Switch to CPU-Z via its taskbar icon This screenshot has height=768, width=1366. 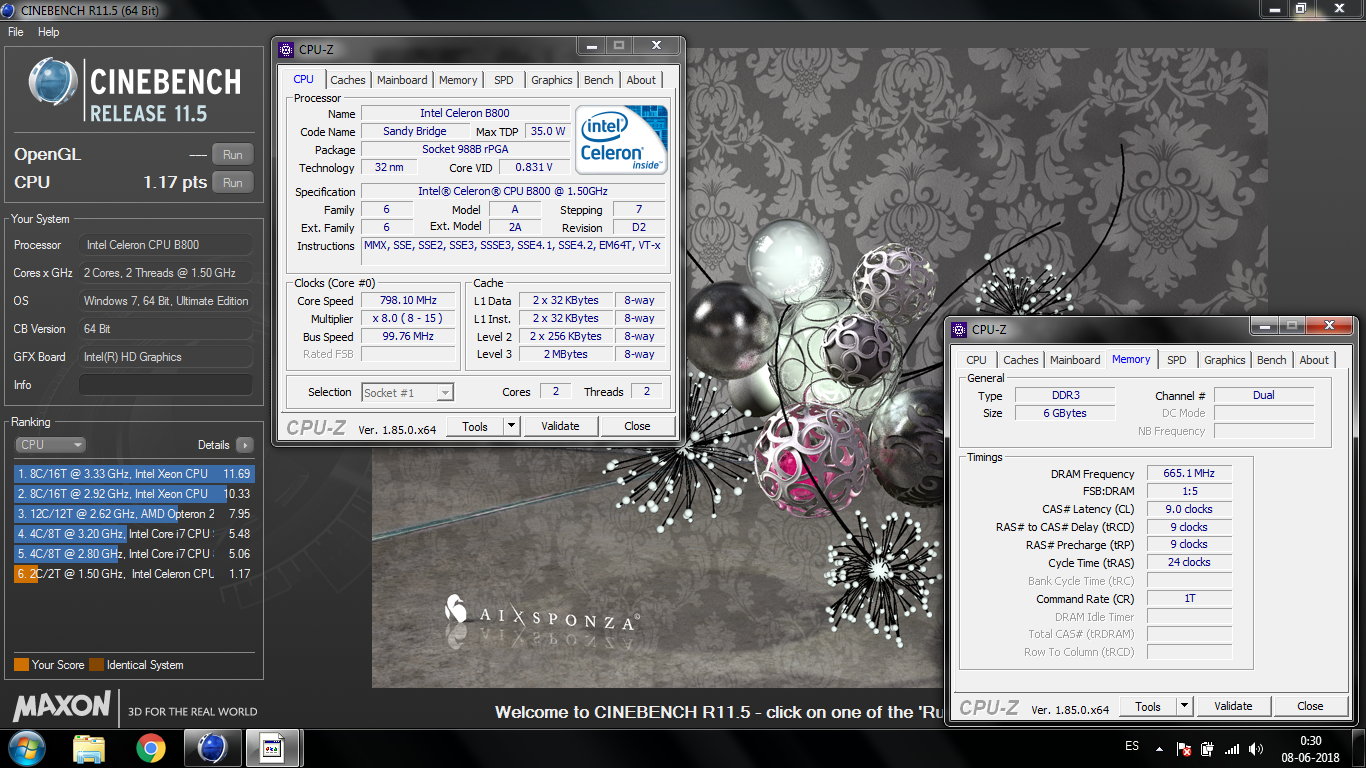(x=272, y=748)
